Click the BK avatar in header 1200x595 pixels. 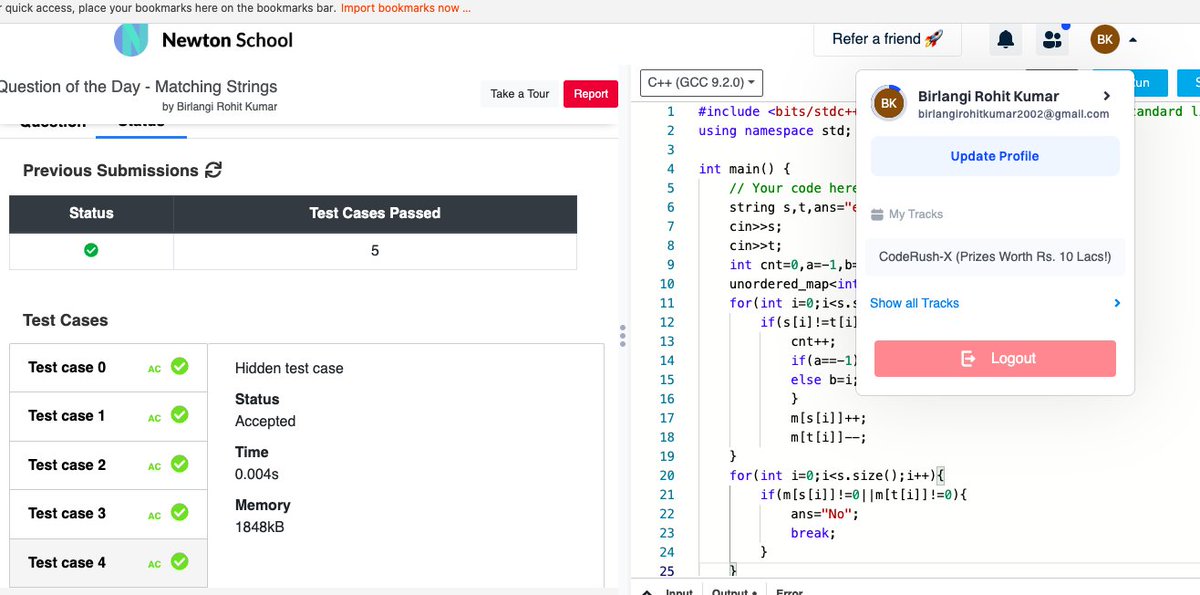1105,40
